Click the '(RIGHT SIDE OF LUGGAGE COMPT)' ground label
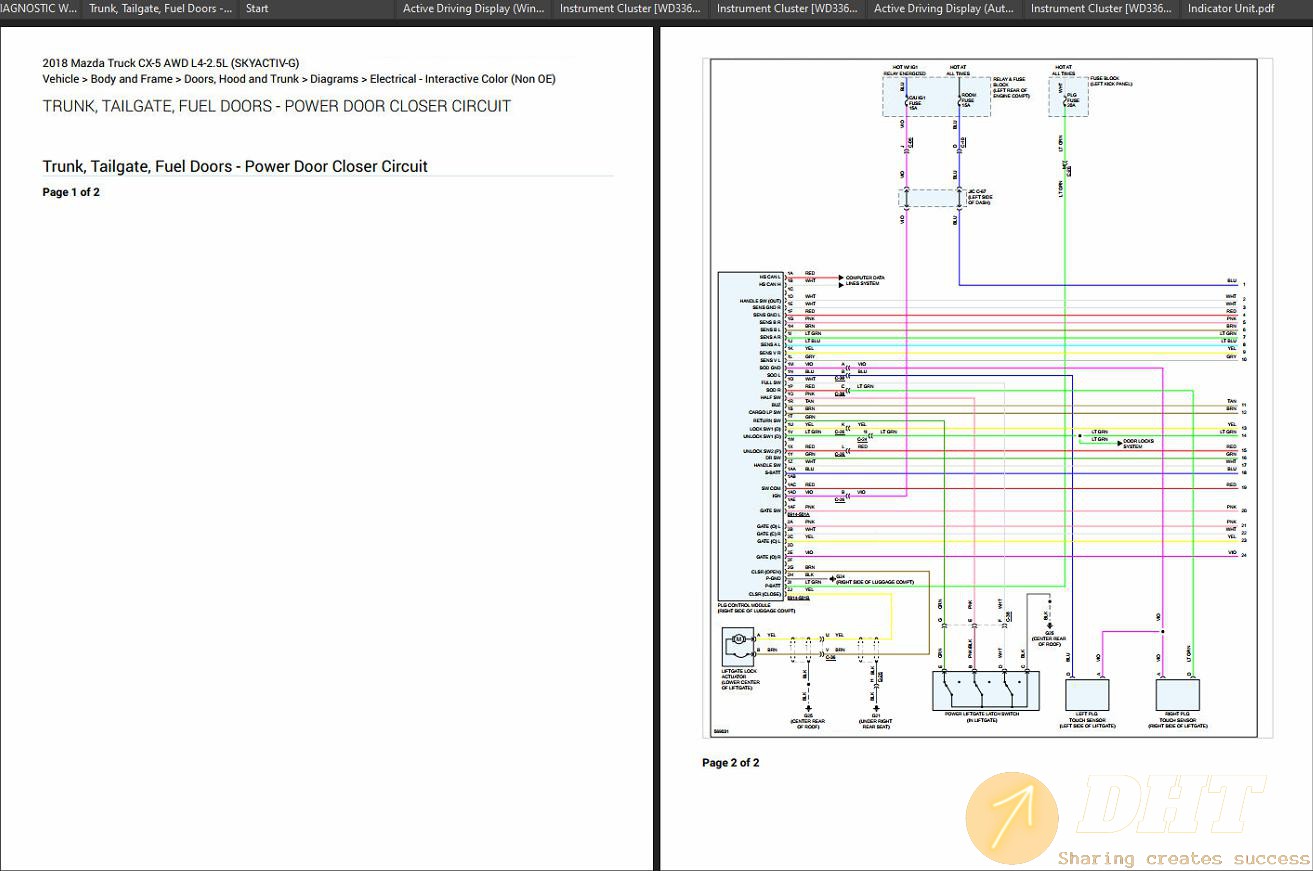Viewport: 1313px width, 871px height. tap(875, 581)
